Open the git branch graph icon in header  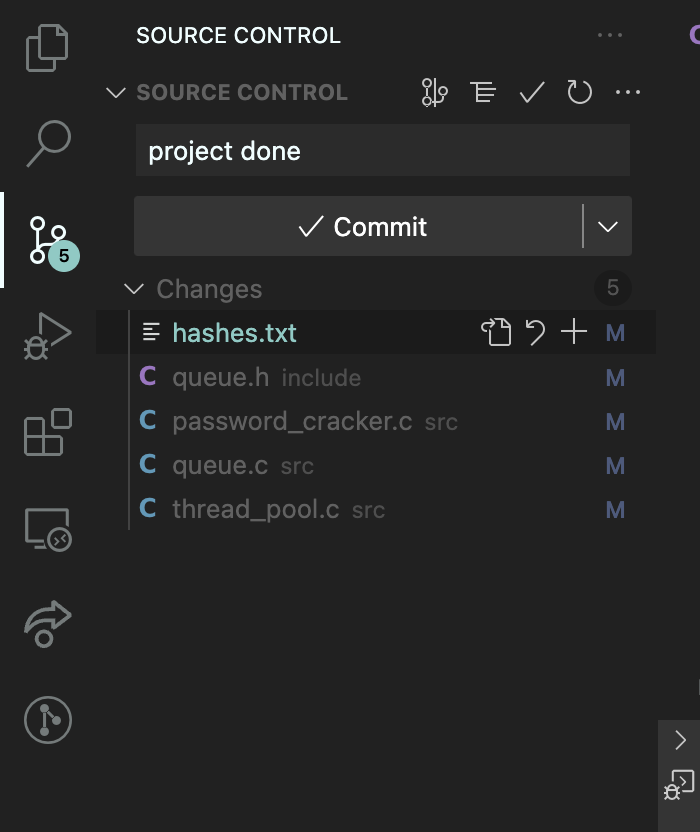[435, 92]
